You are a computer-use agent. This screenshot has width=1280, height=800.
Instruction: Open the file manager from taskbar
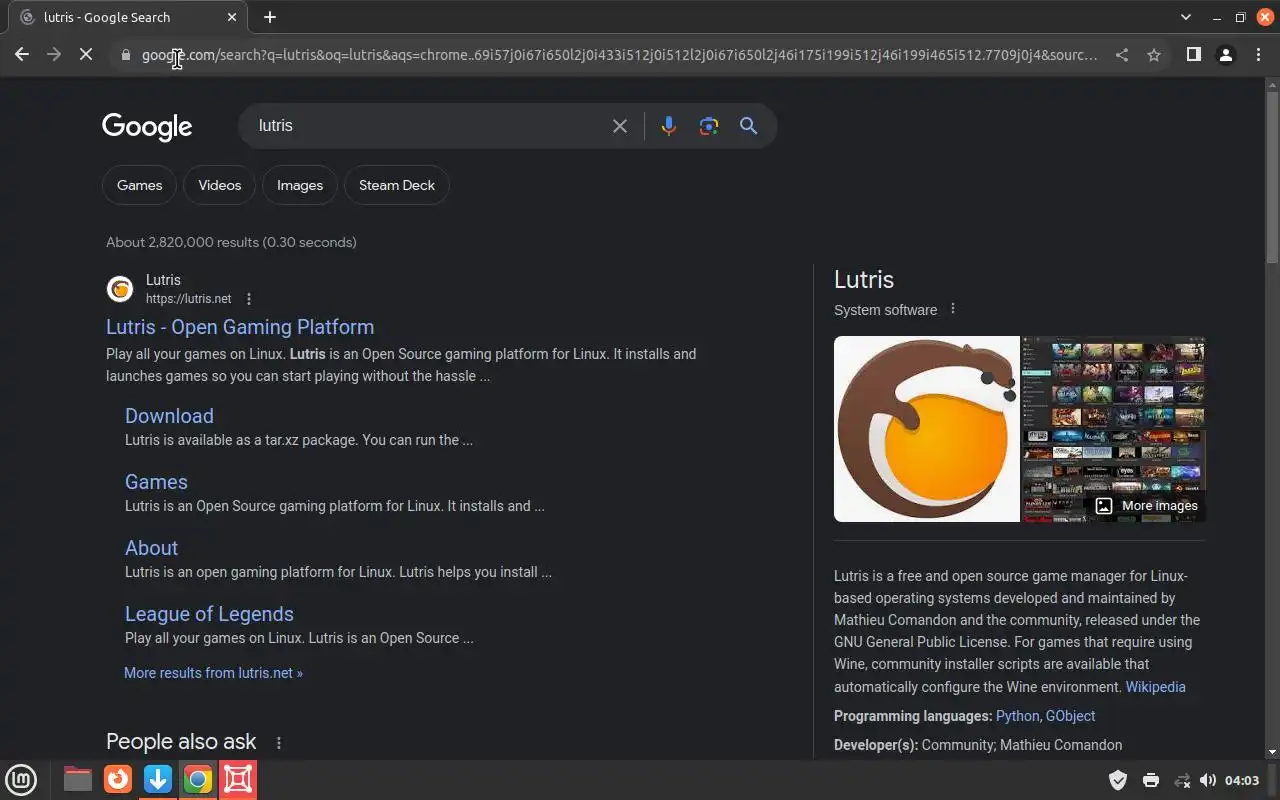coord(78,779)
